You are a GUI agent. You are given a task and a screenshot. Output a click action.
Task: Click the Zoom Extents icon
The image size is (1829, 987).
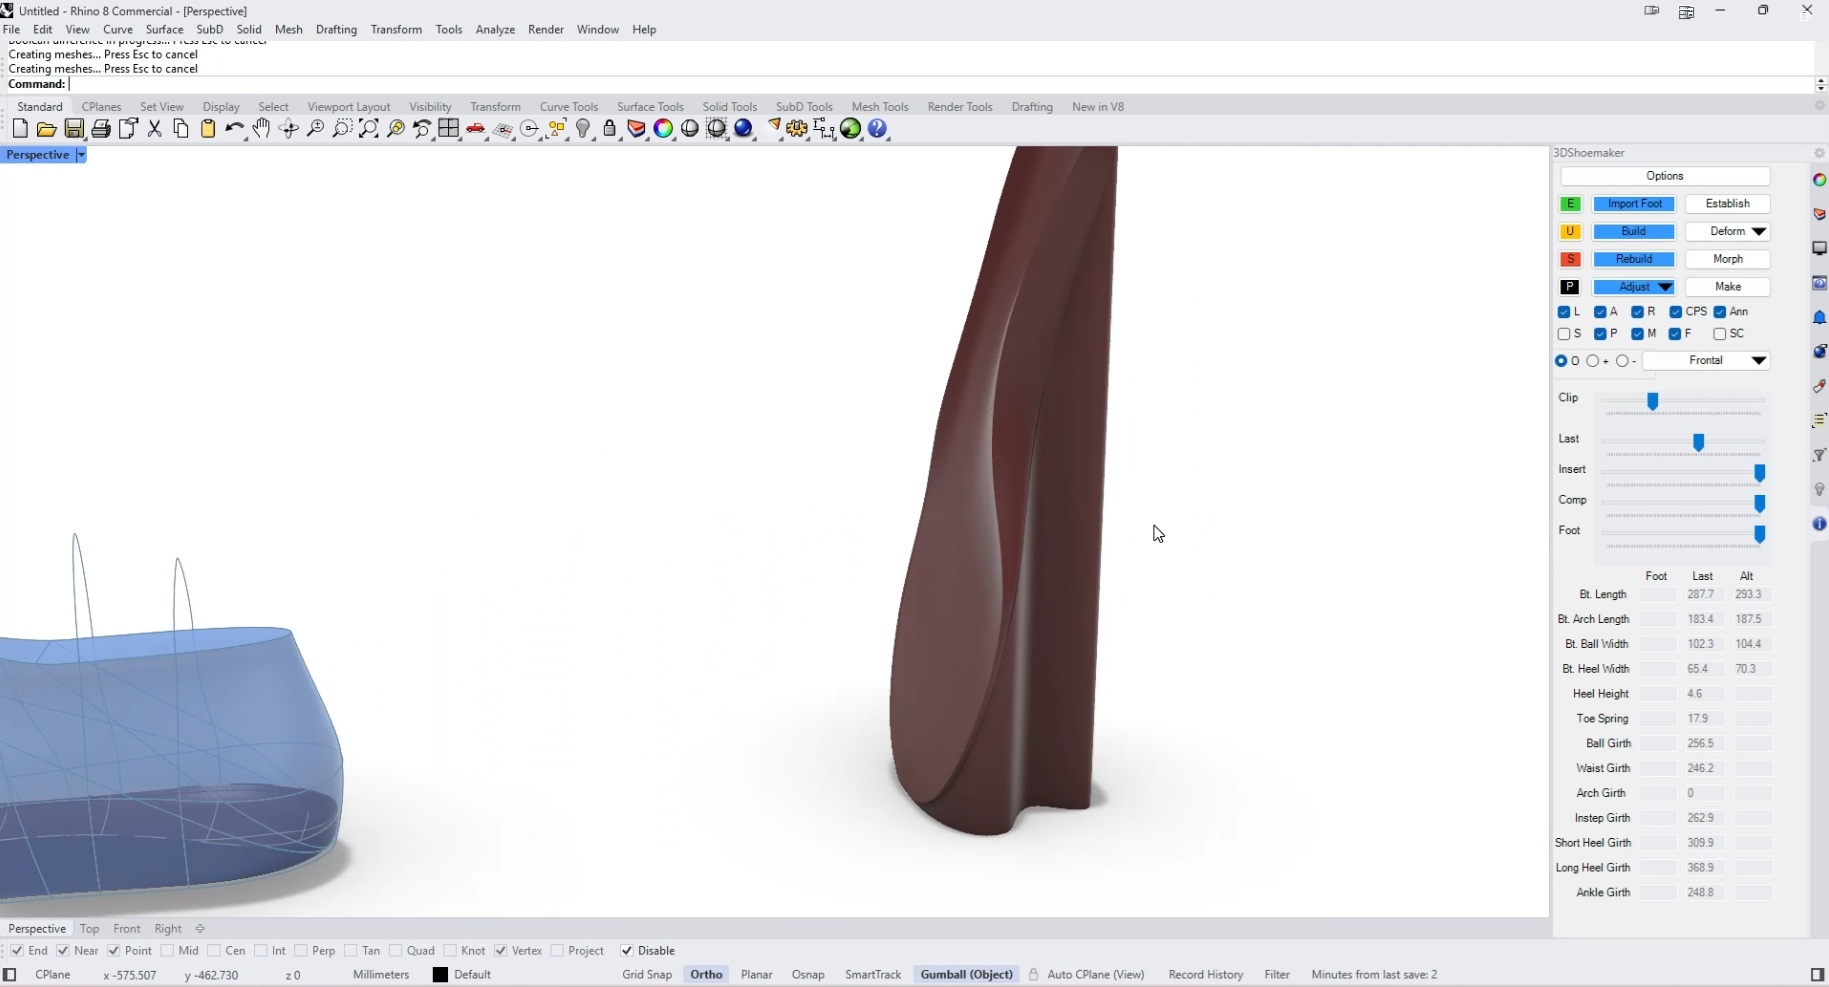[369, 129]
